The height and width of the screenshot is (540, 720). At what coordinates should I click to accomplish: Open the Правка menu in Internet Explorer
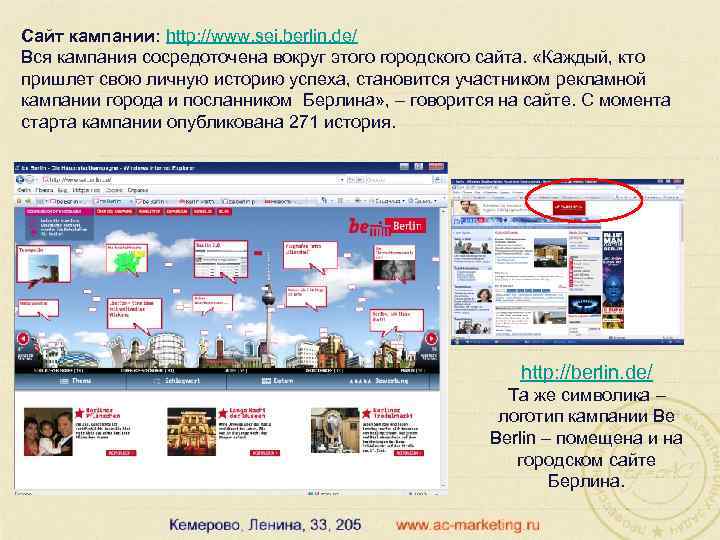[x=45, y=190]
